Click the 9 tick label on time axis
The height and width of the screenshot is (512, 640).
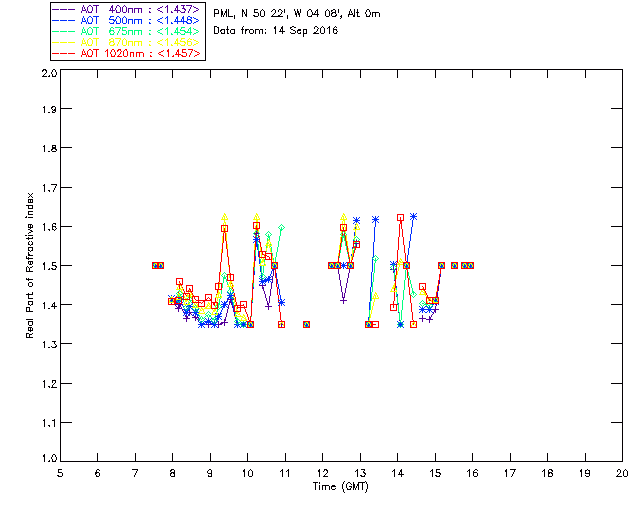point(210,474)
